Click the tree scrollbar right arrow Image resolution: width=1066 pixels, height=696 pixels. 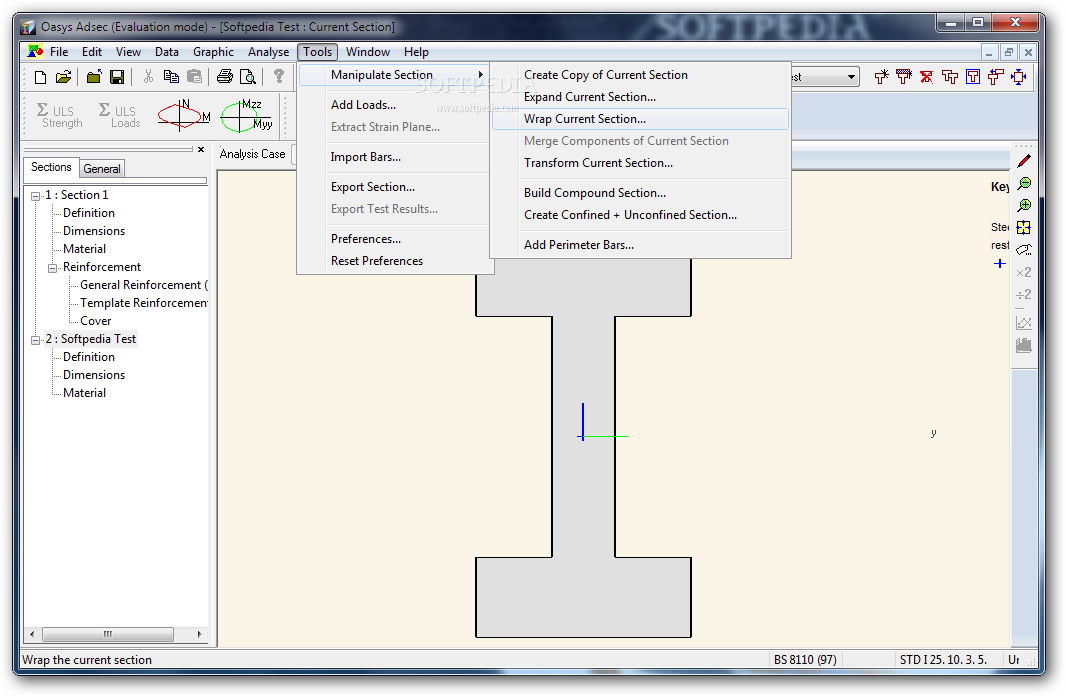pyautogui.click(x=199, y=634)
